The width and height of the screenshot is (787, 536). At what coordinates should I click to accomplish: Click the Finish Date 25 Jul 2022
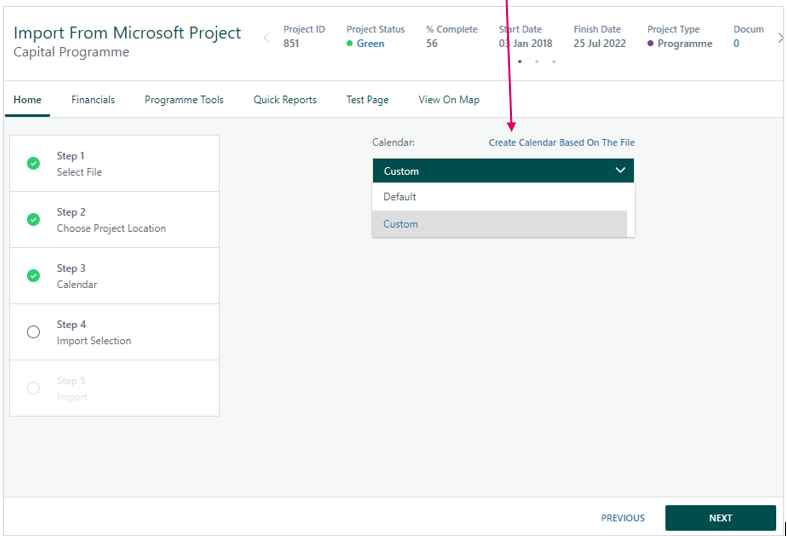[599, 44]
